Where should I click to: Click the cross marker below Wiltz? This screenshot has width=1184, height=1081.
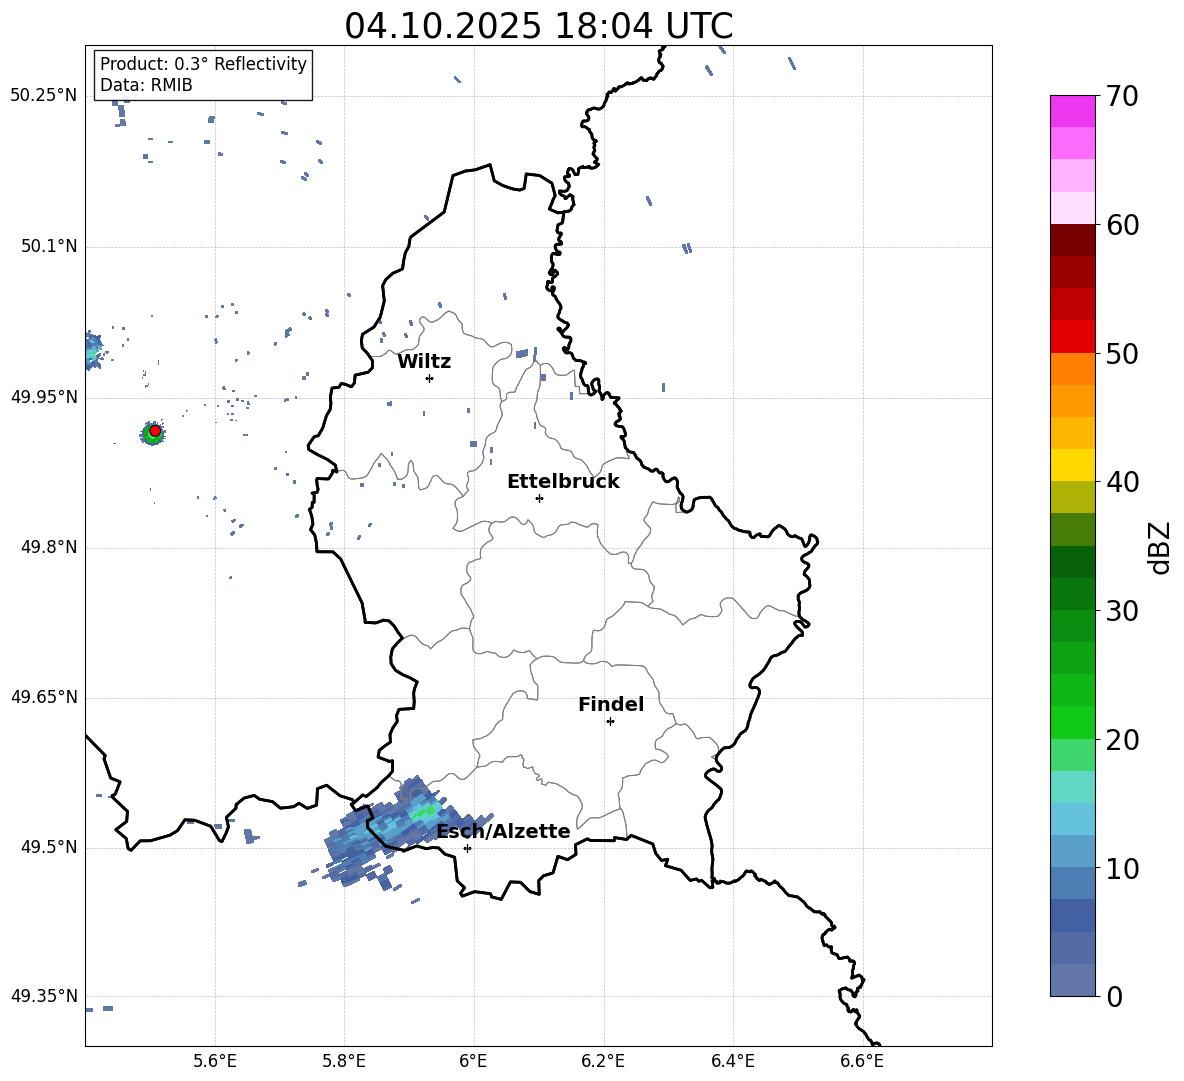click(430, 378)
